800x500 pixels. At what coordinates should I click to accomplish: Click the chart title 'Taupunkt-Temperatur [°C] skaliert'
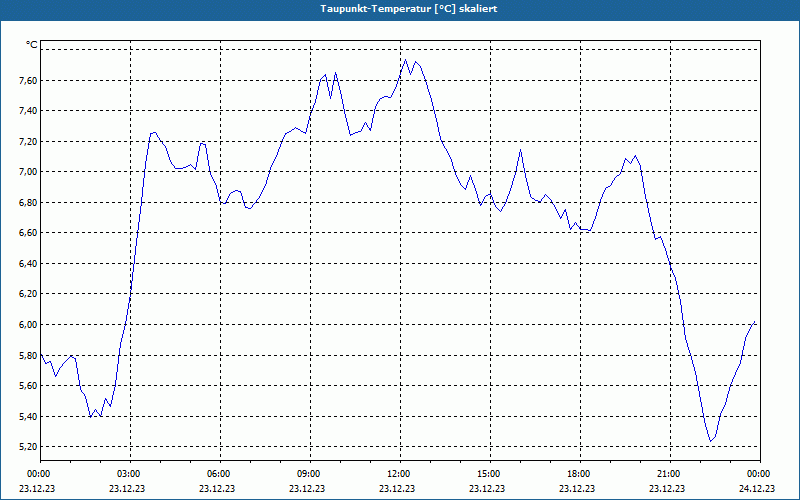pos(409,9)
